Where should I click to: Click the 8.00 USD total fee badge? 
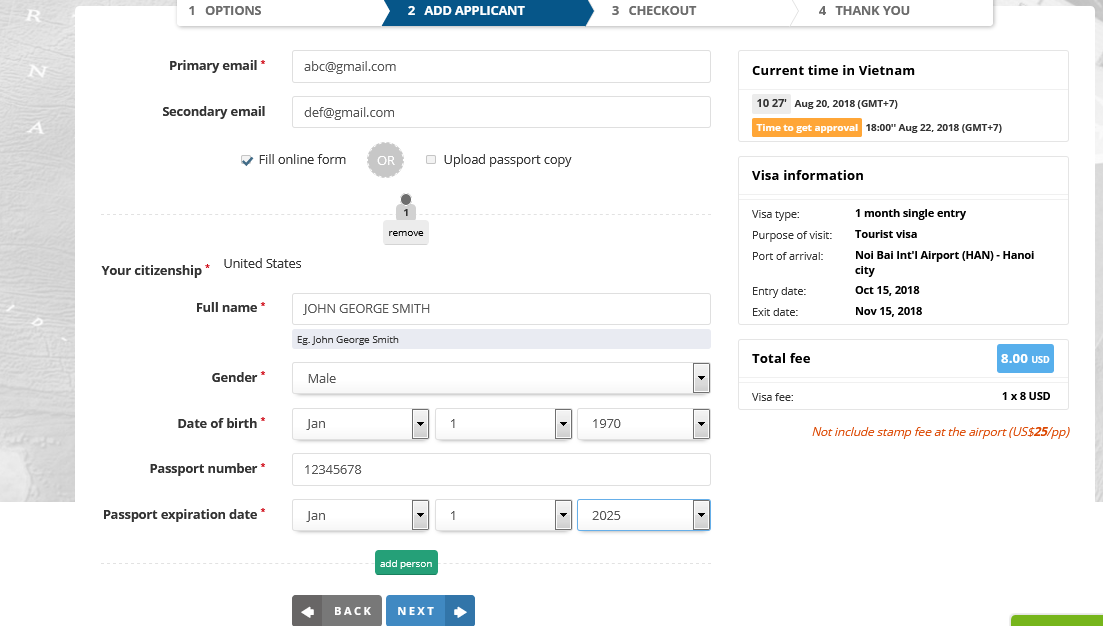pos(1025,358)
